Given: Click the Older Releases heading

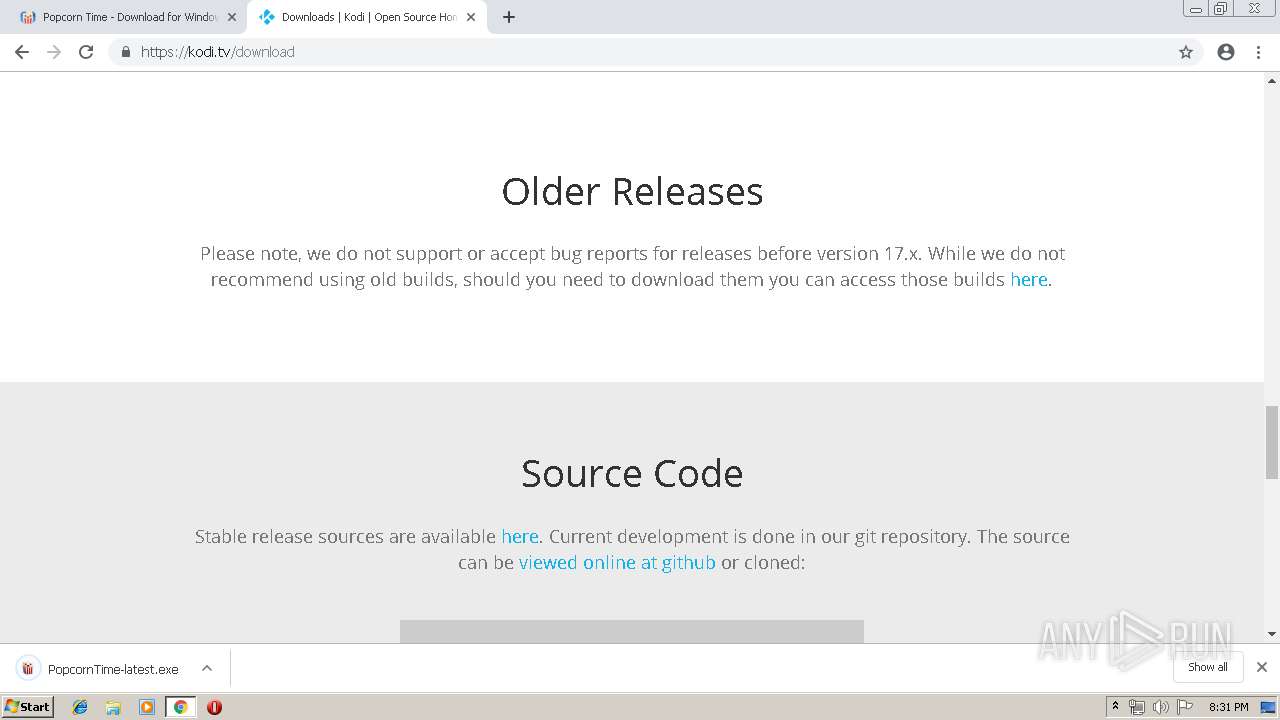Looking at the screenshot, I should [632, 191].
